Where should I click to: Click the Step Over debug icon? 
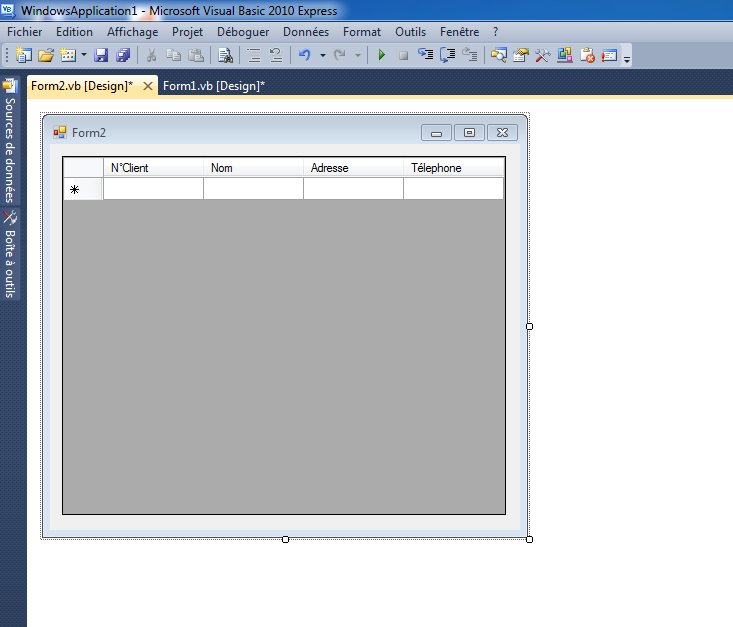(x=448, y=55)
